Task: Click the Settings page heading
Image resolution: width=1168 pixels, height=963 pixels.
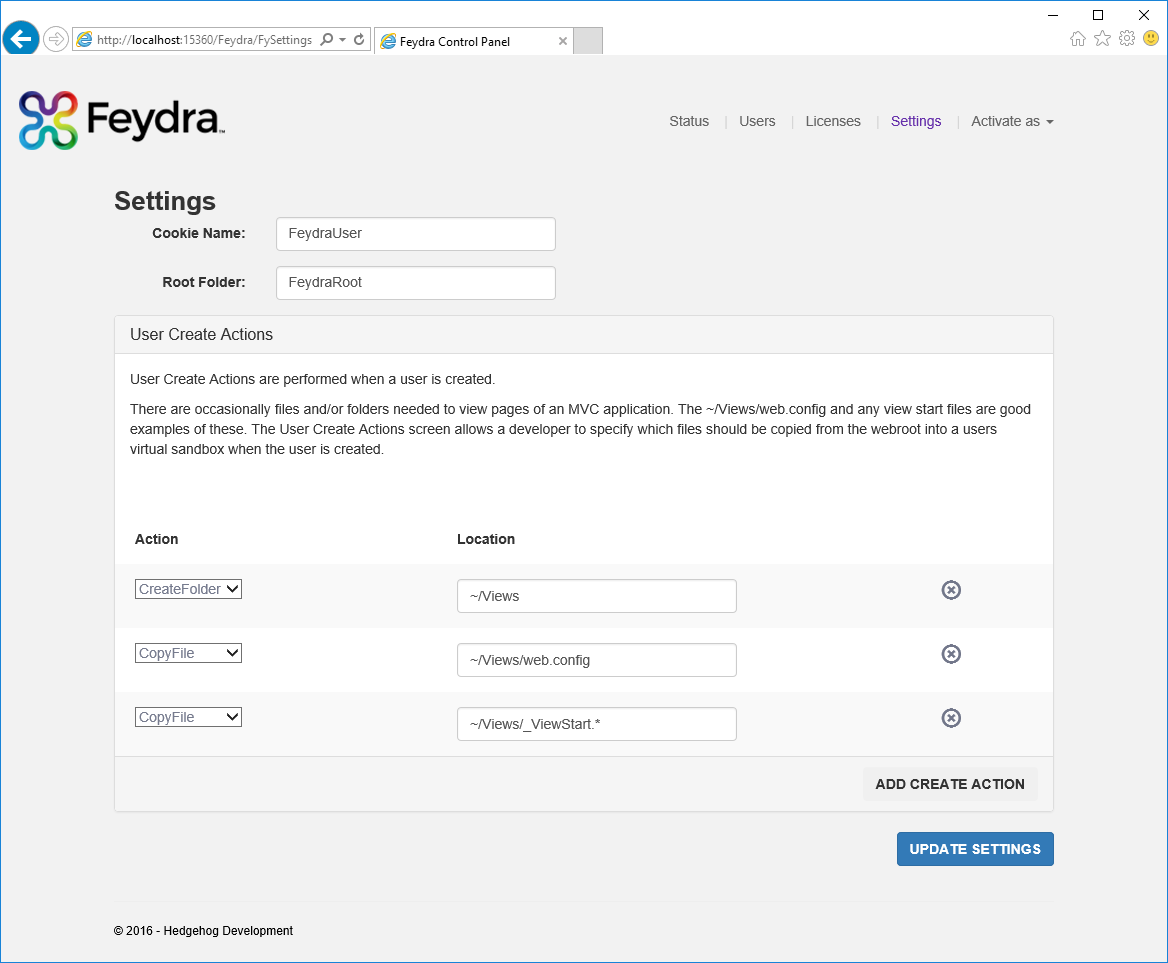Action: pos(165,201)
